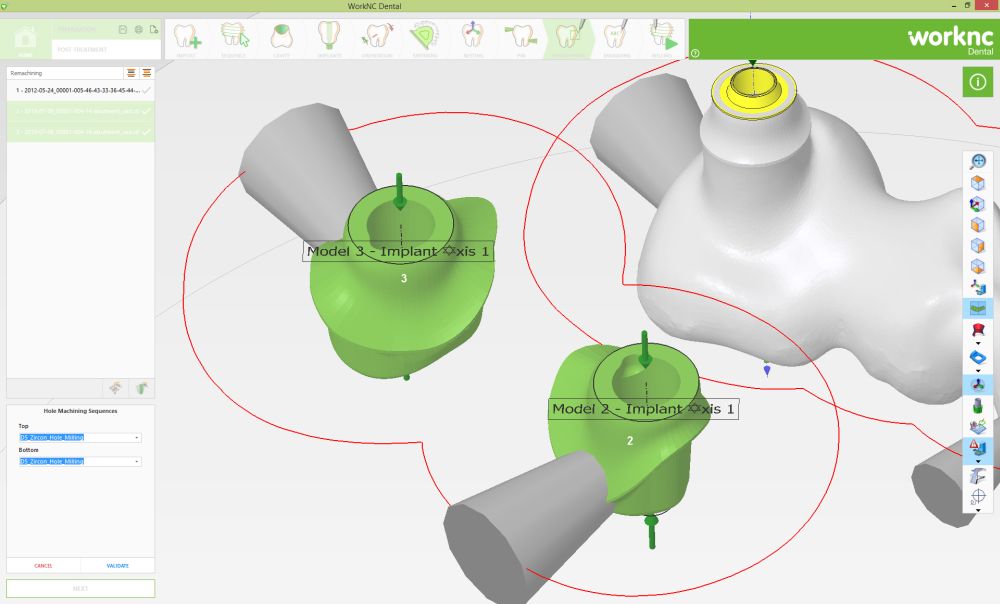Open the Orientation tooth-with-arrows step
The width and height of the screenshot is (1000, 604).
point(377,37)
